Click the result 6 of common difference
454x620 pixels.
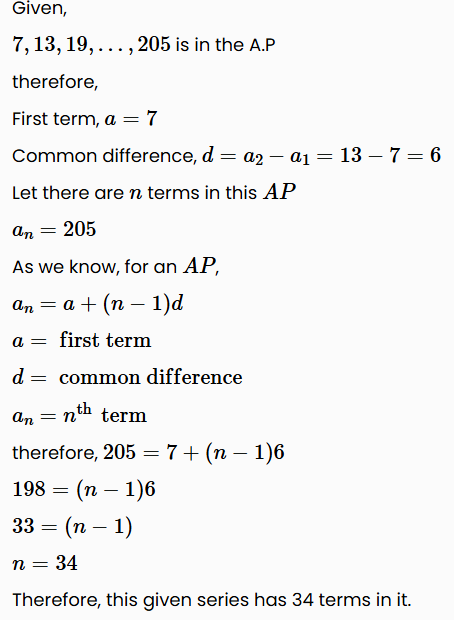click(x=435, y=155)
